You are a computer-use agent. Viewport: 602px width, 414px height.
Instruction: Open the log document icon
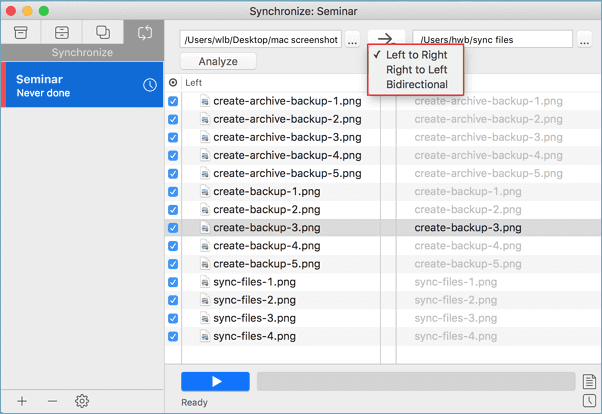[x=588, y=381]
